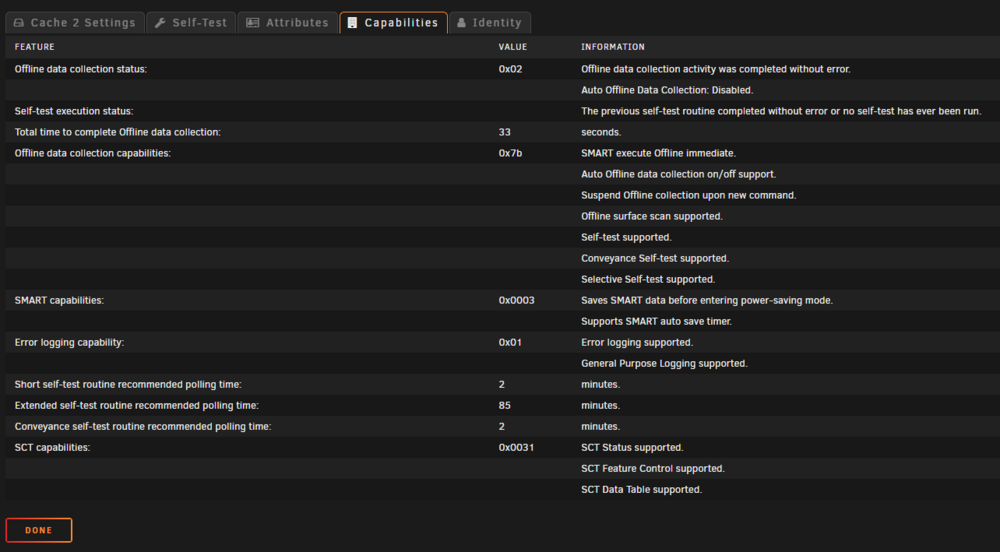The height and width of the screenshot is (552, 1000).
Task: Select 'SMART capabilities:' label
Action: click(59, 300)
